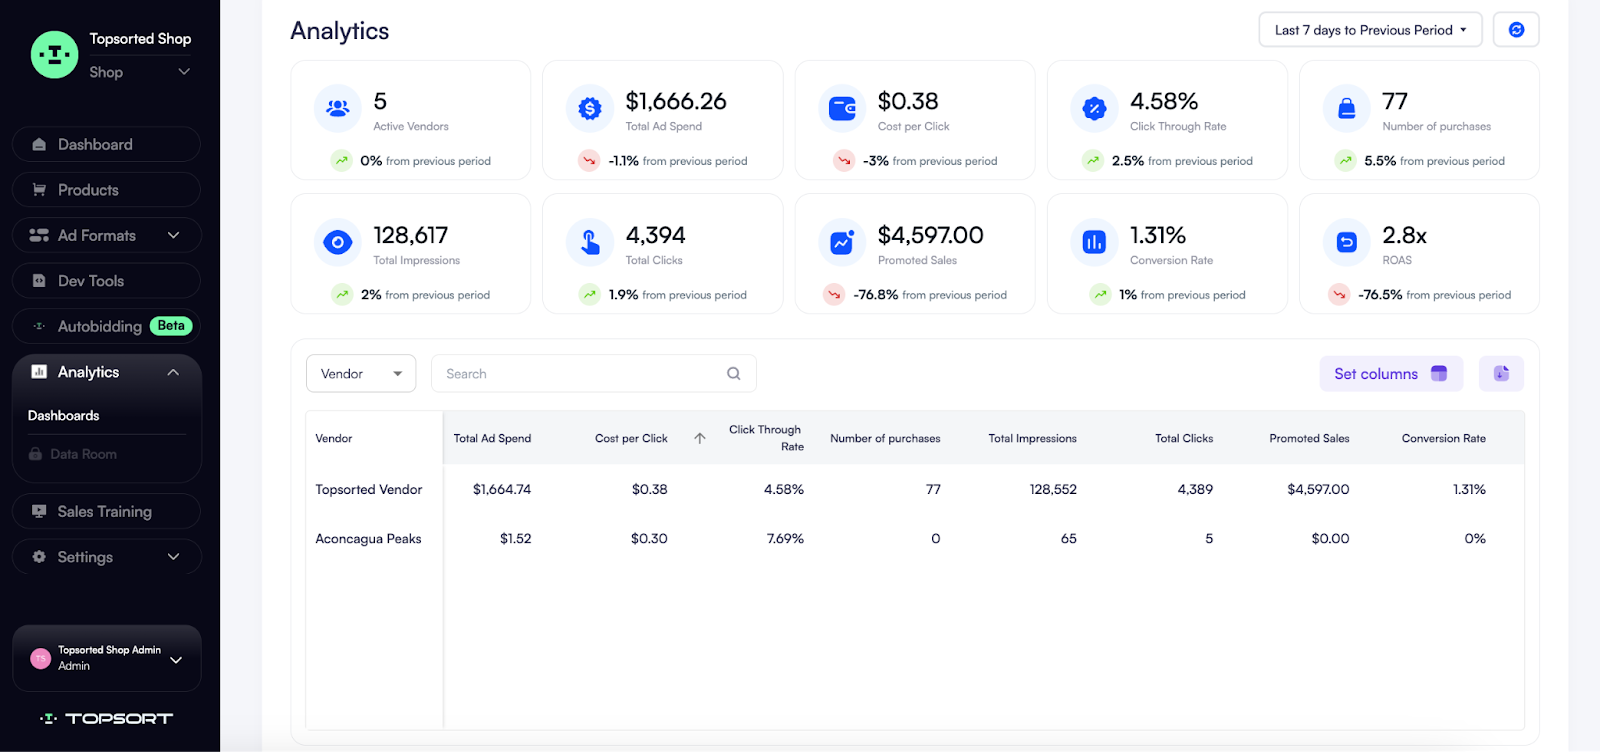Click the Analytics page heading
This screenshot has width=1600, height=752.
point(340,31)
